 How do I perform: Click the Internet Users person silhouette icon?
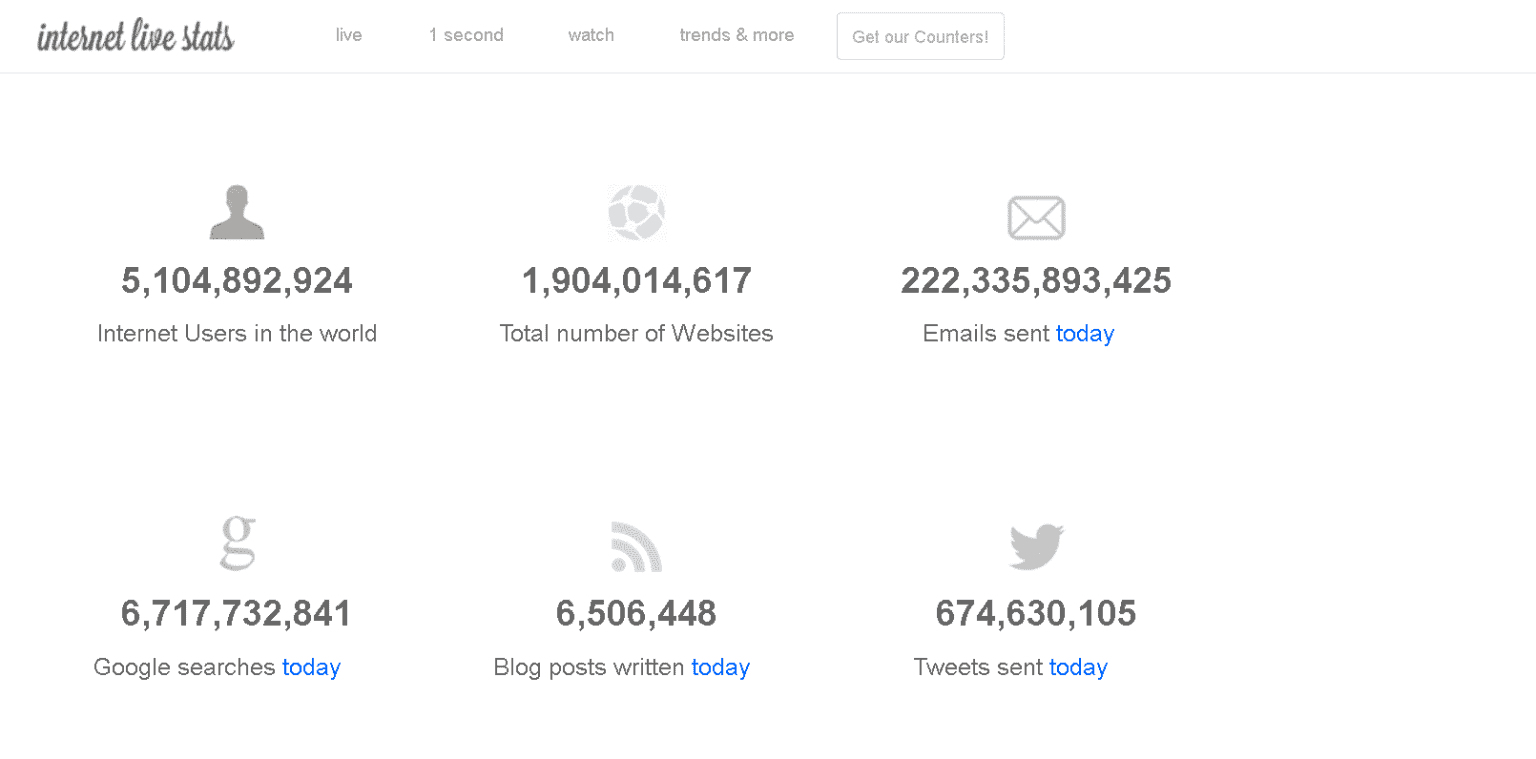pyautogui.click(x=237, y=212)
